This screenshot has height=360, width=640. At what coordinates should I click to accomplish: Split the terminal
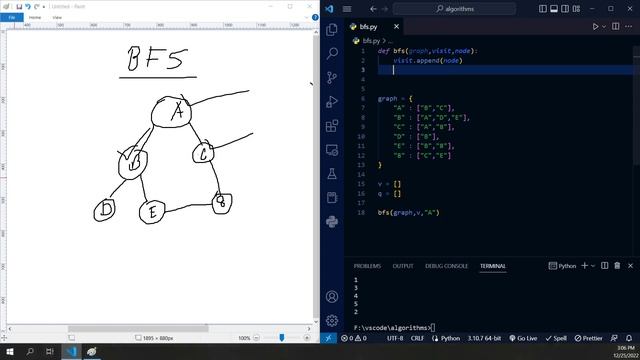[x=605, y=266]
